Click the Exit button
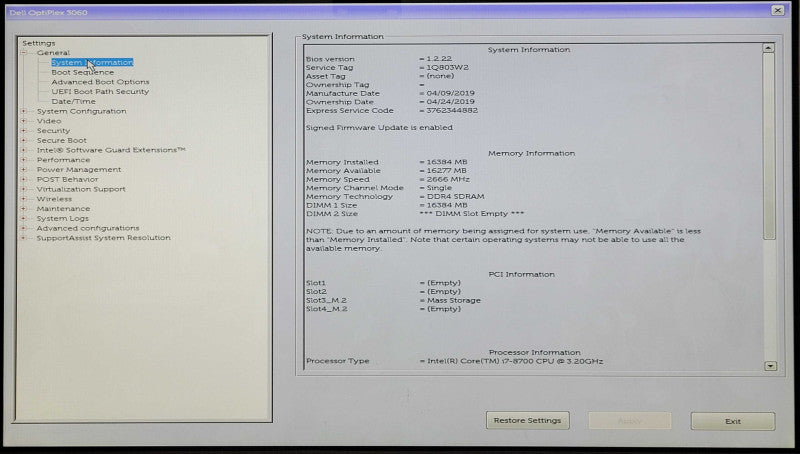Screen dimensions: 800x454 click(733, 421)
